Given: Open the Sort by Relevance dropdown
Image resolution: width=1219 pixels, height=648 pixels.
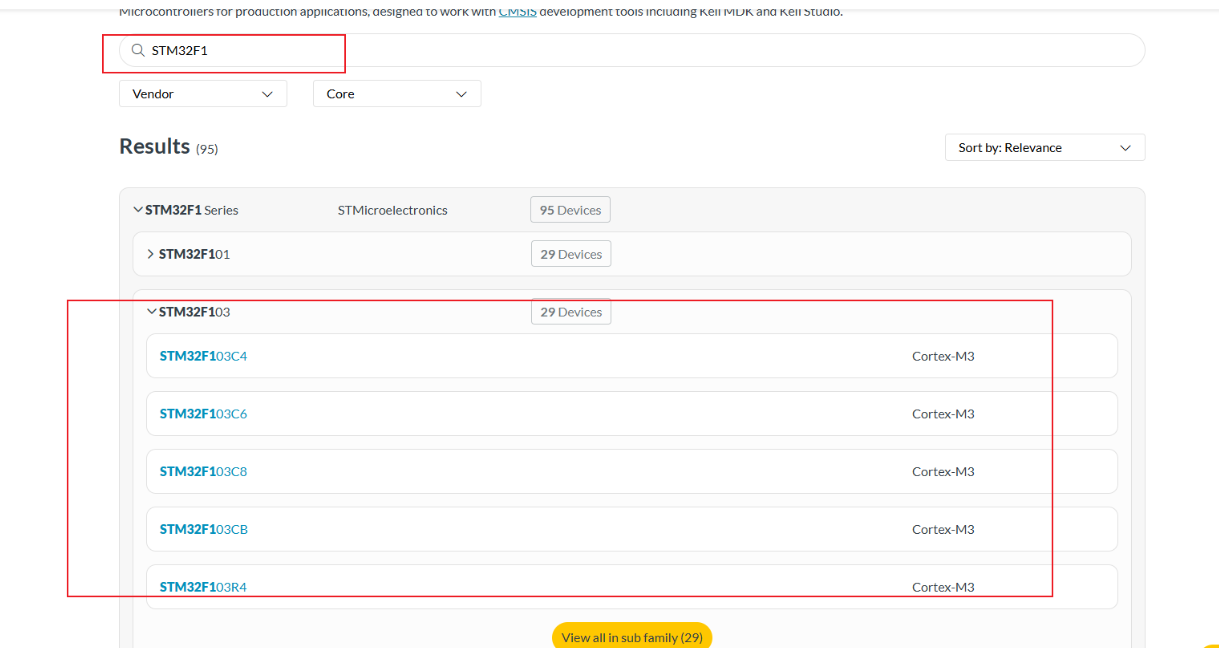Looking at the screenshot, I should (x=1045, y=147).
